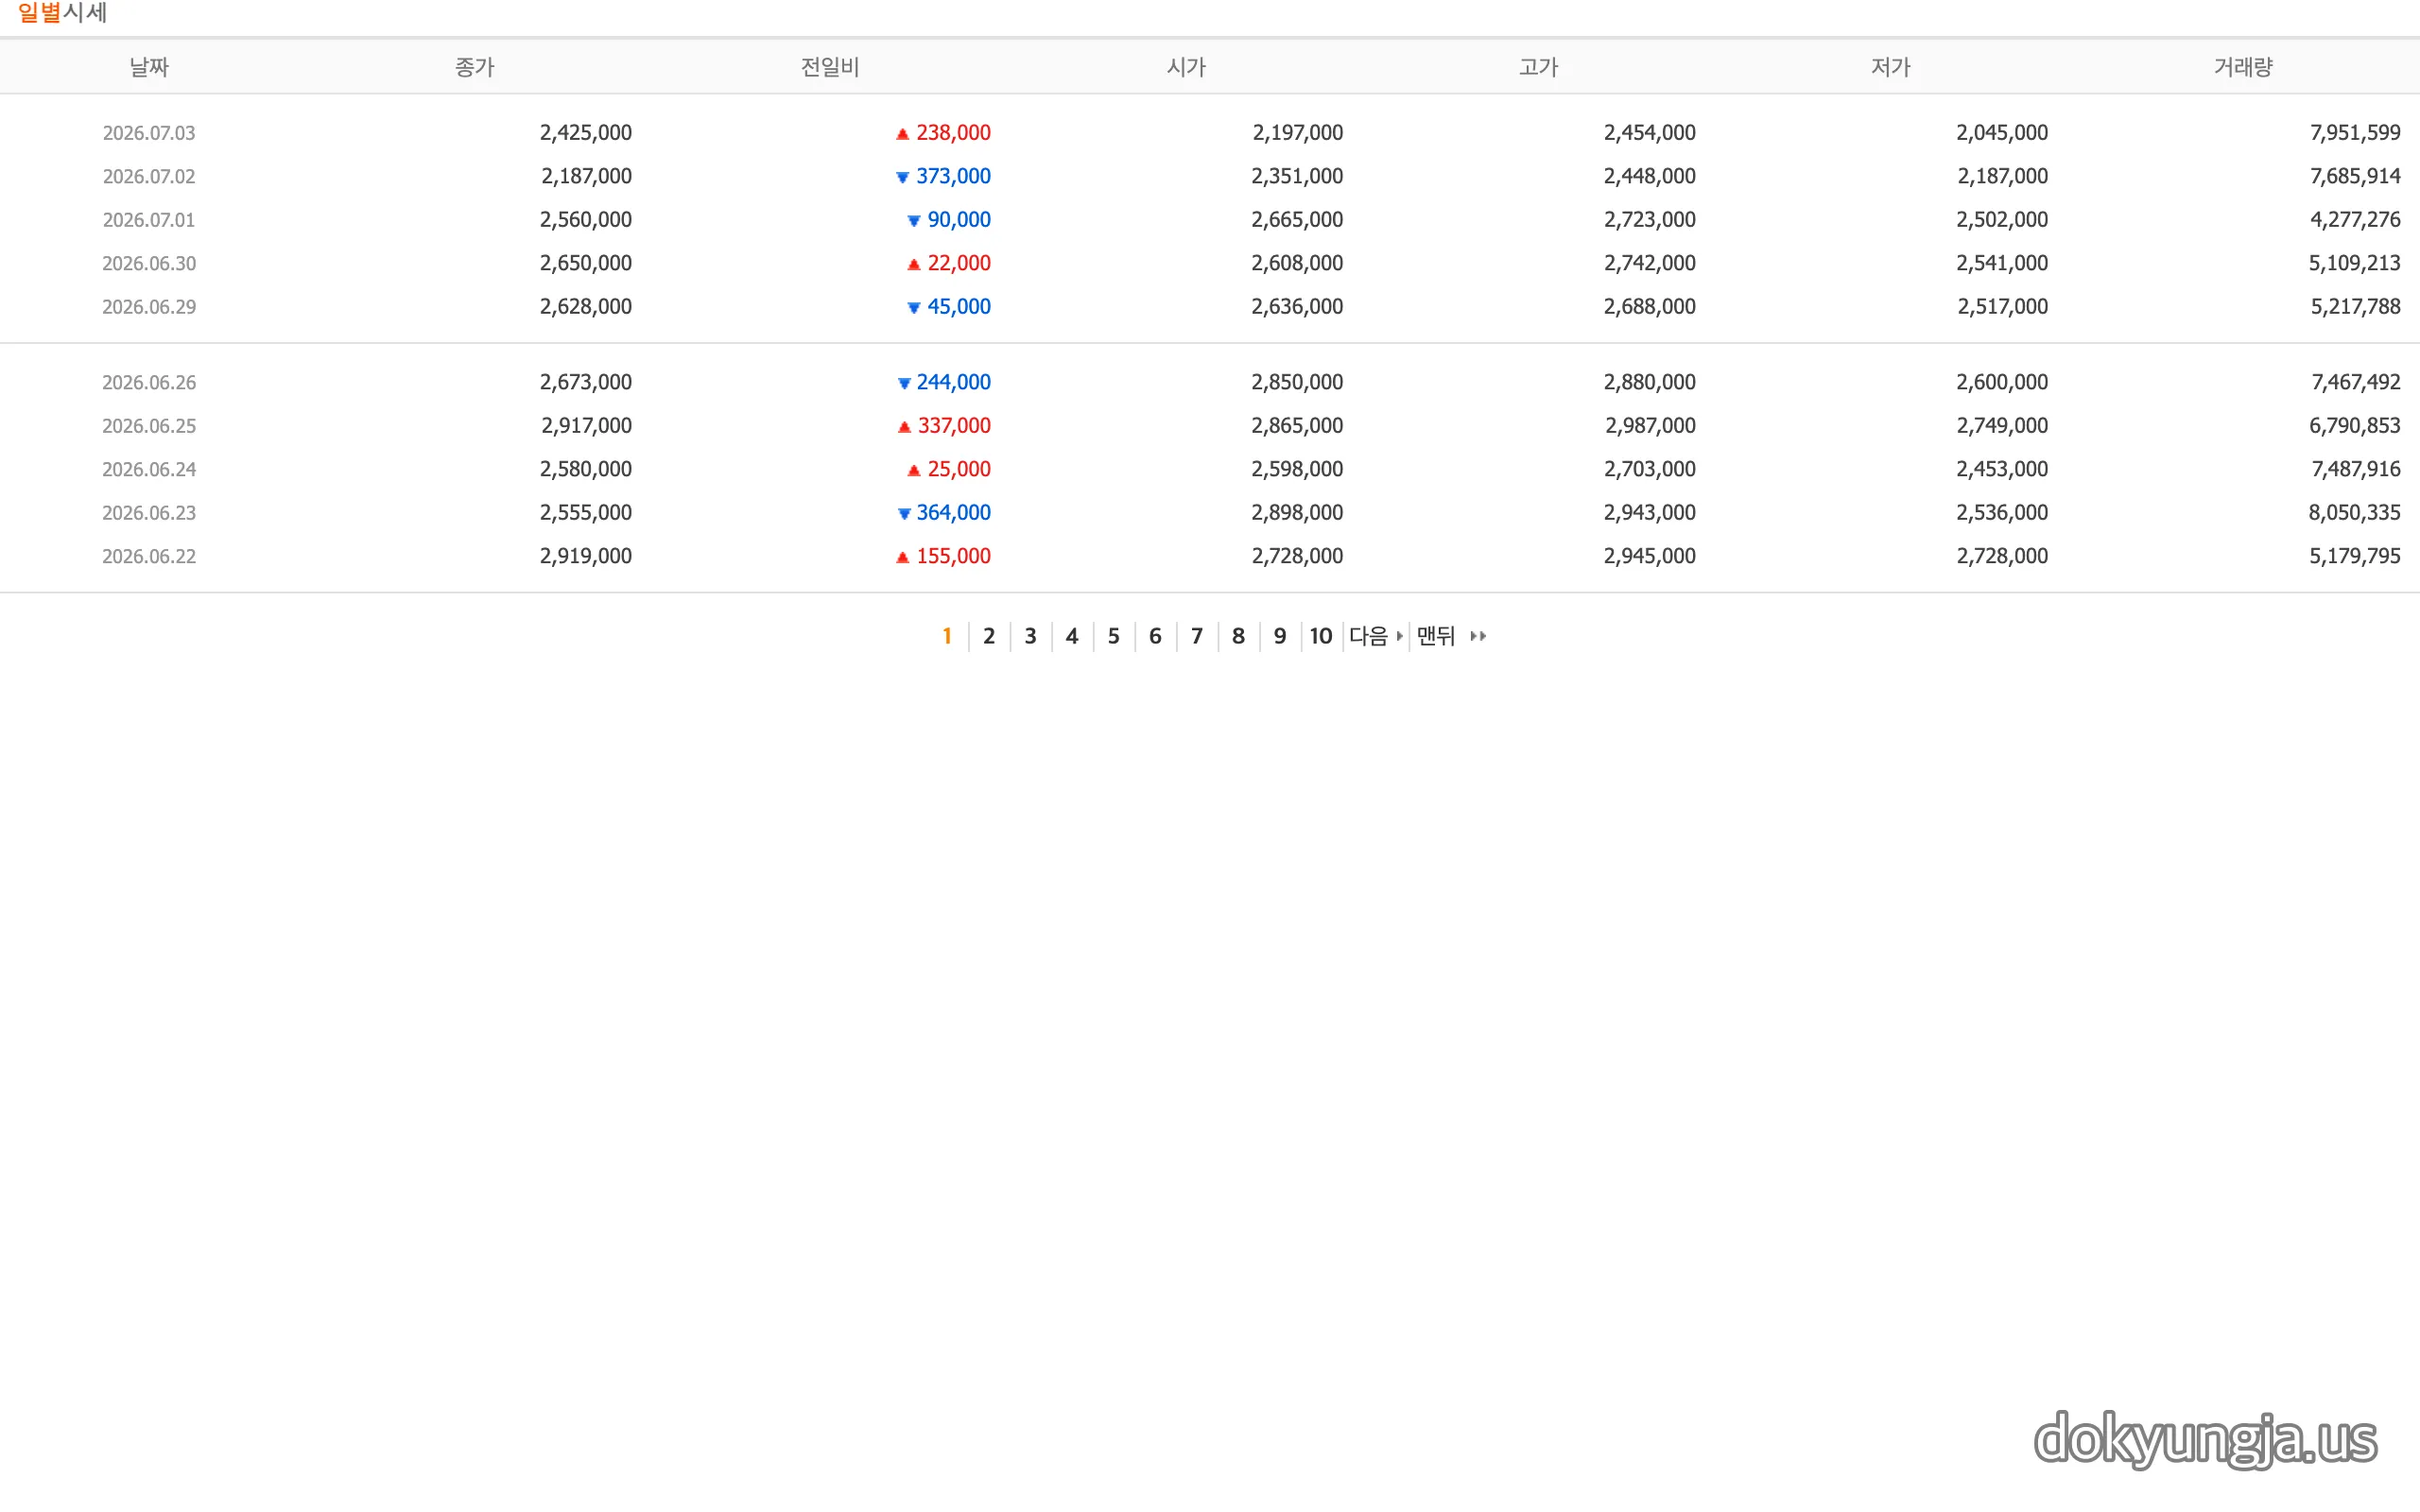Click the blue down arrow for 2026.07.02

902,178
